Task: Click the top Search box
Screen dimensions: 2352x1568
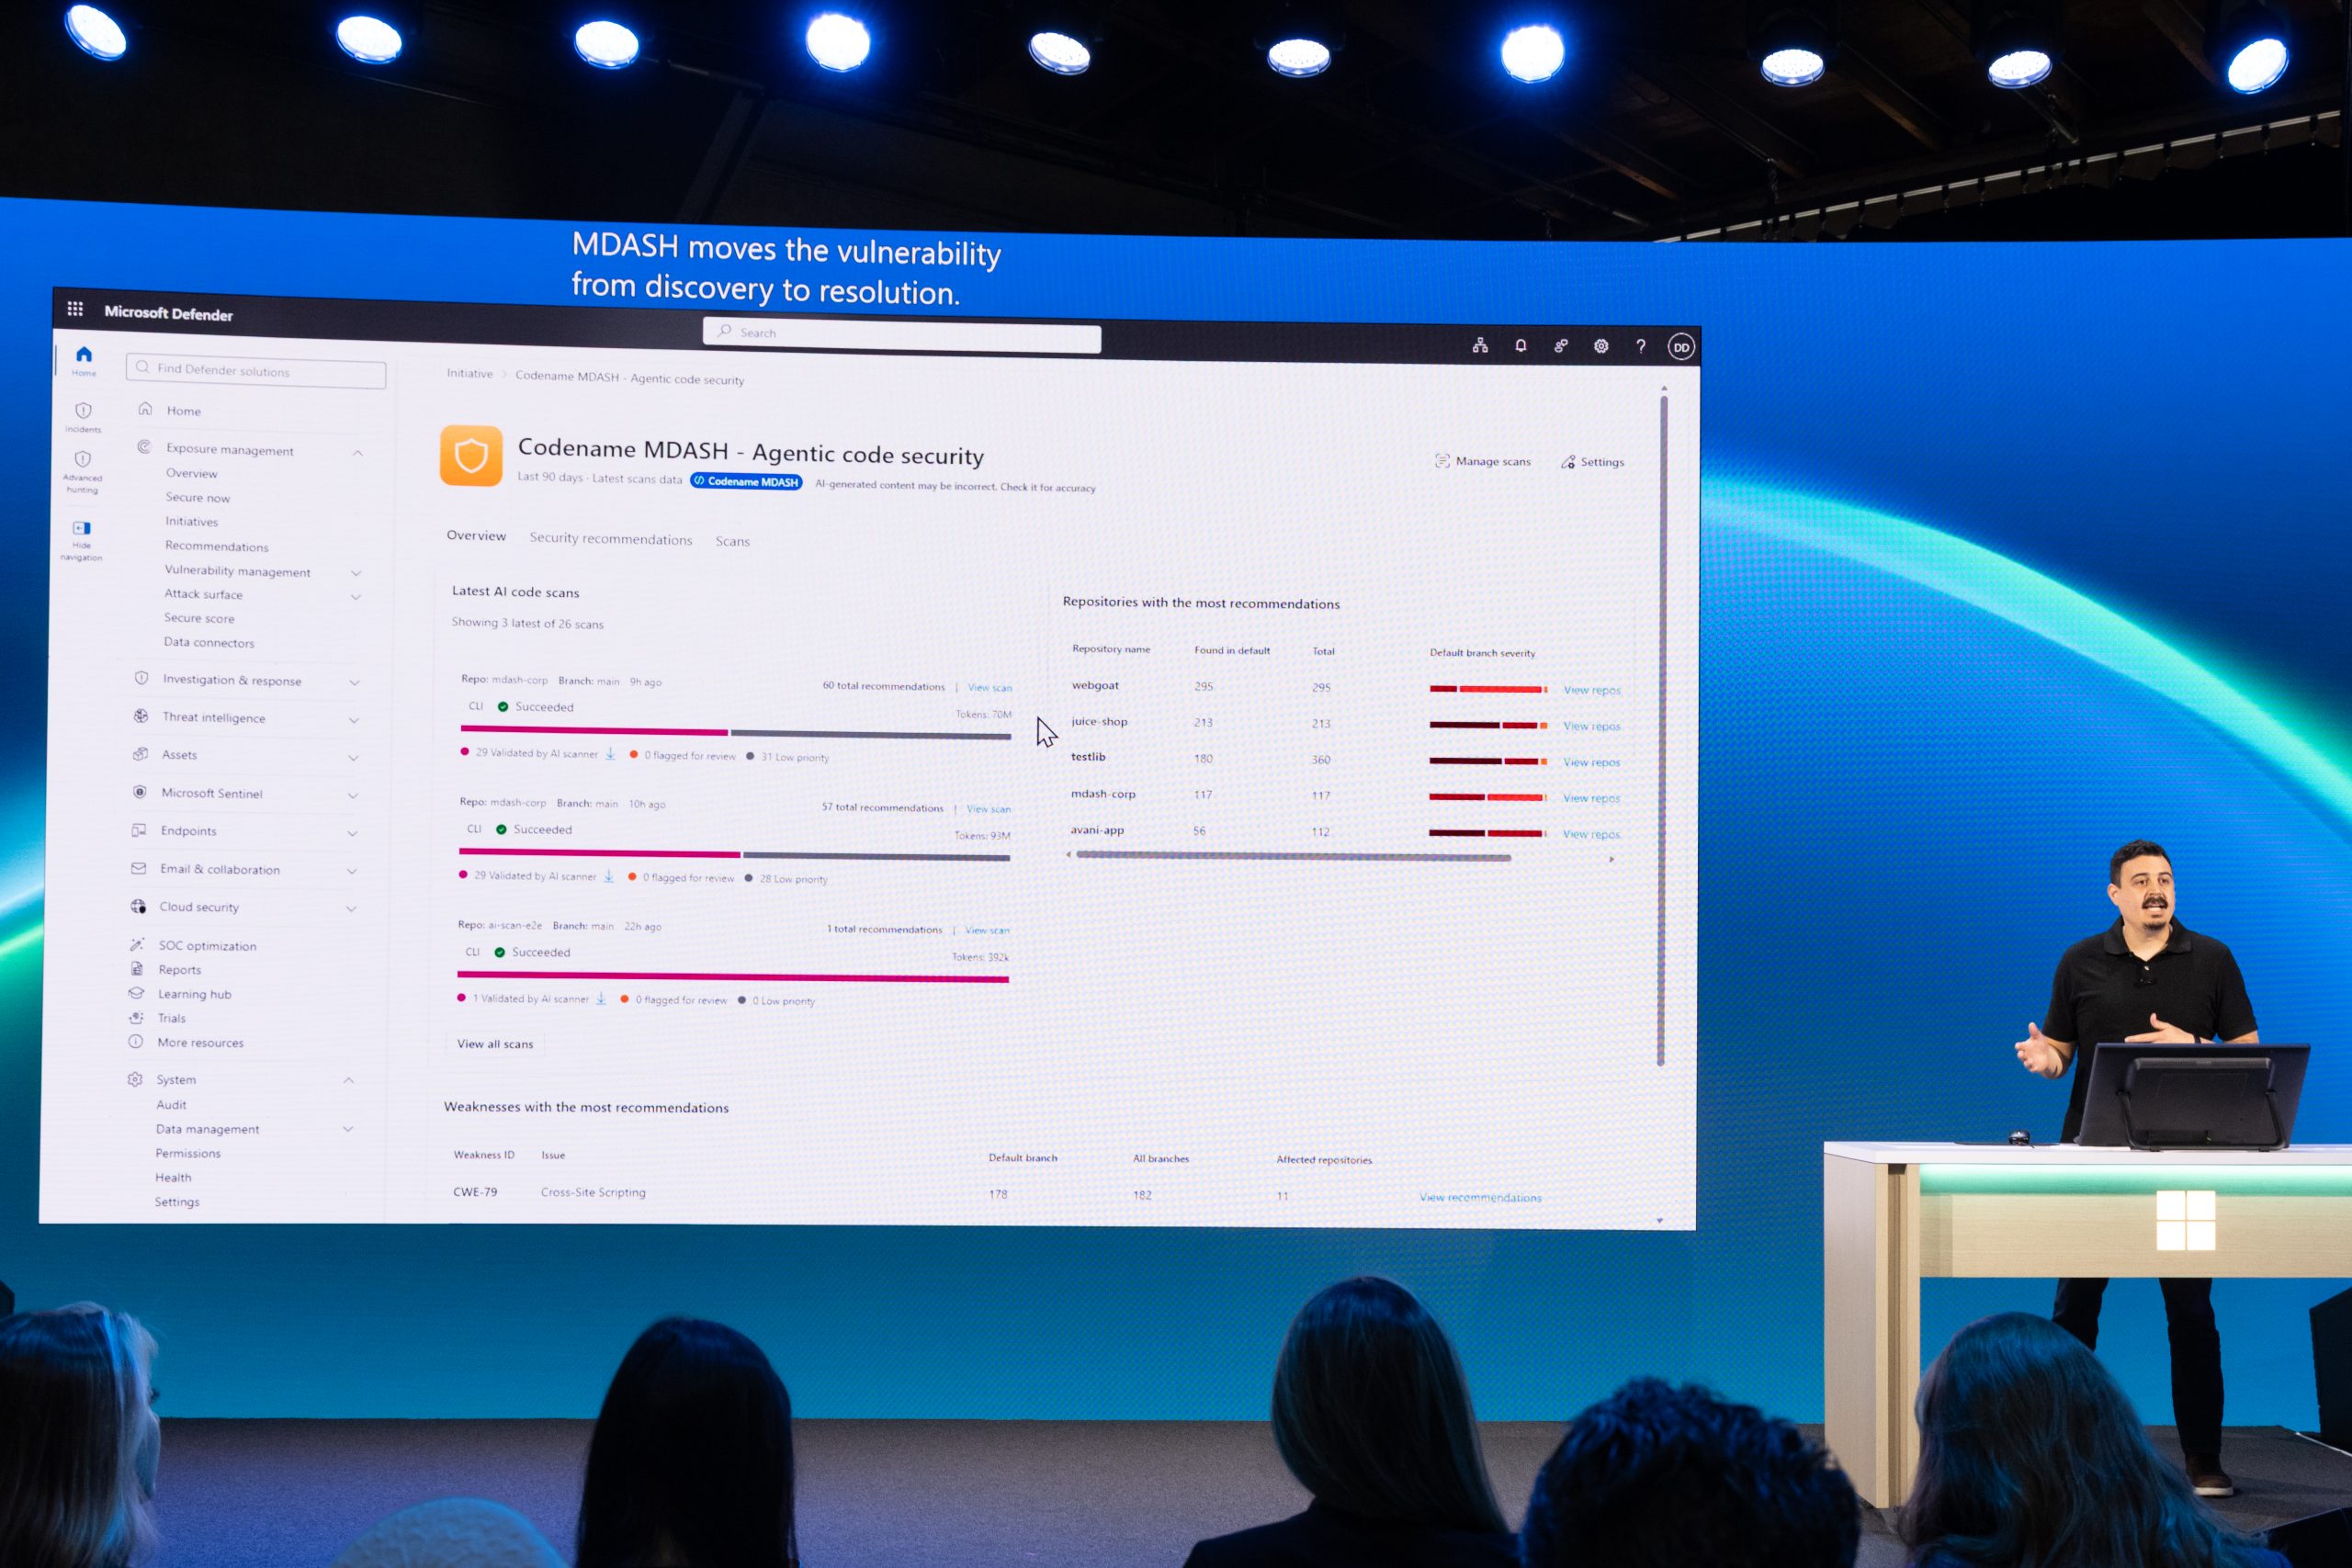Action: click(902, 335)
